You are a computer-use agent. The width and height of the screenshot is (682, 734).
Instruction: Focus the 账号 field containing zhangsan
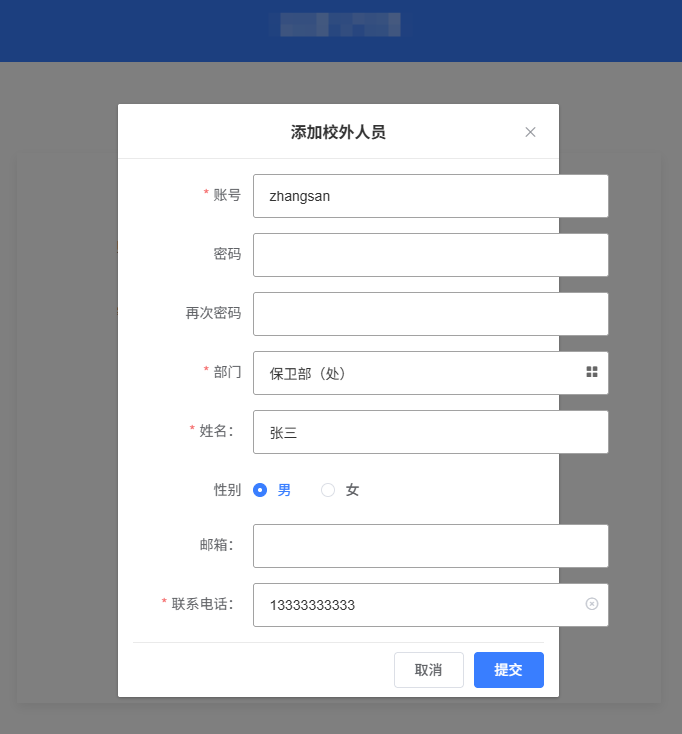click(431, 196)
